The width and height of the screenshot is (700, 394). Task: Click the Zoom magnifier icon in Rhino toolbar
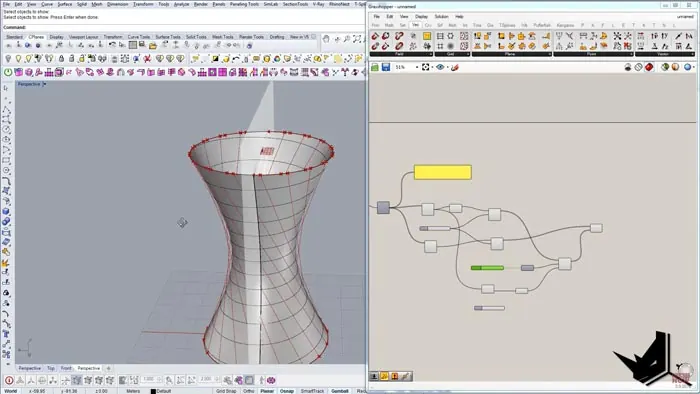click(x=346, y=39)
